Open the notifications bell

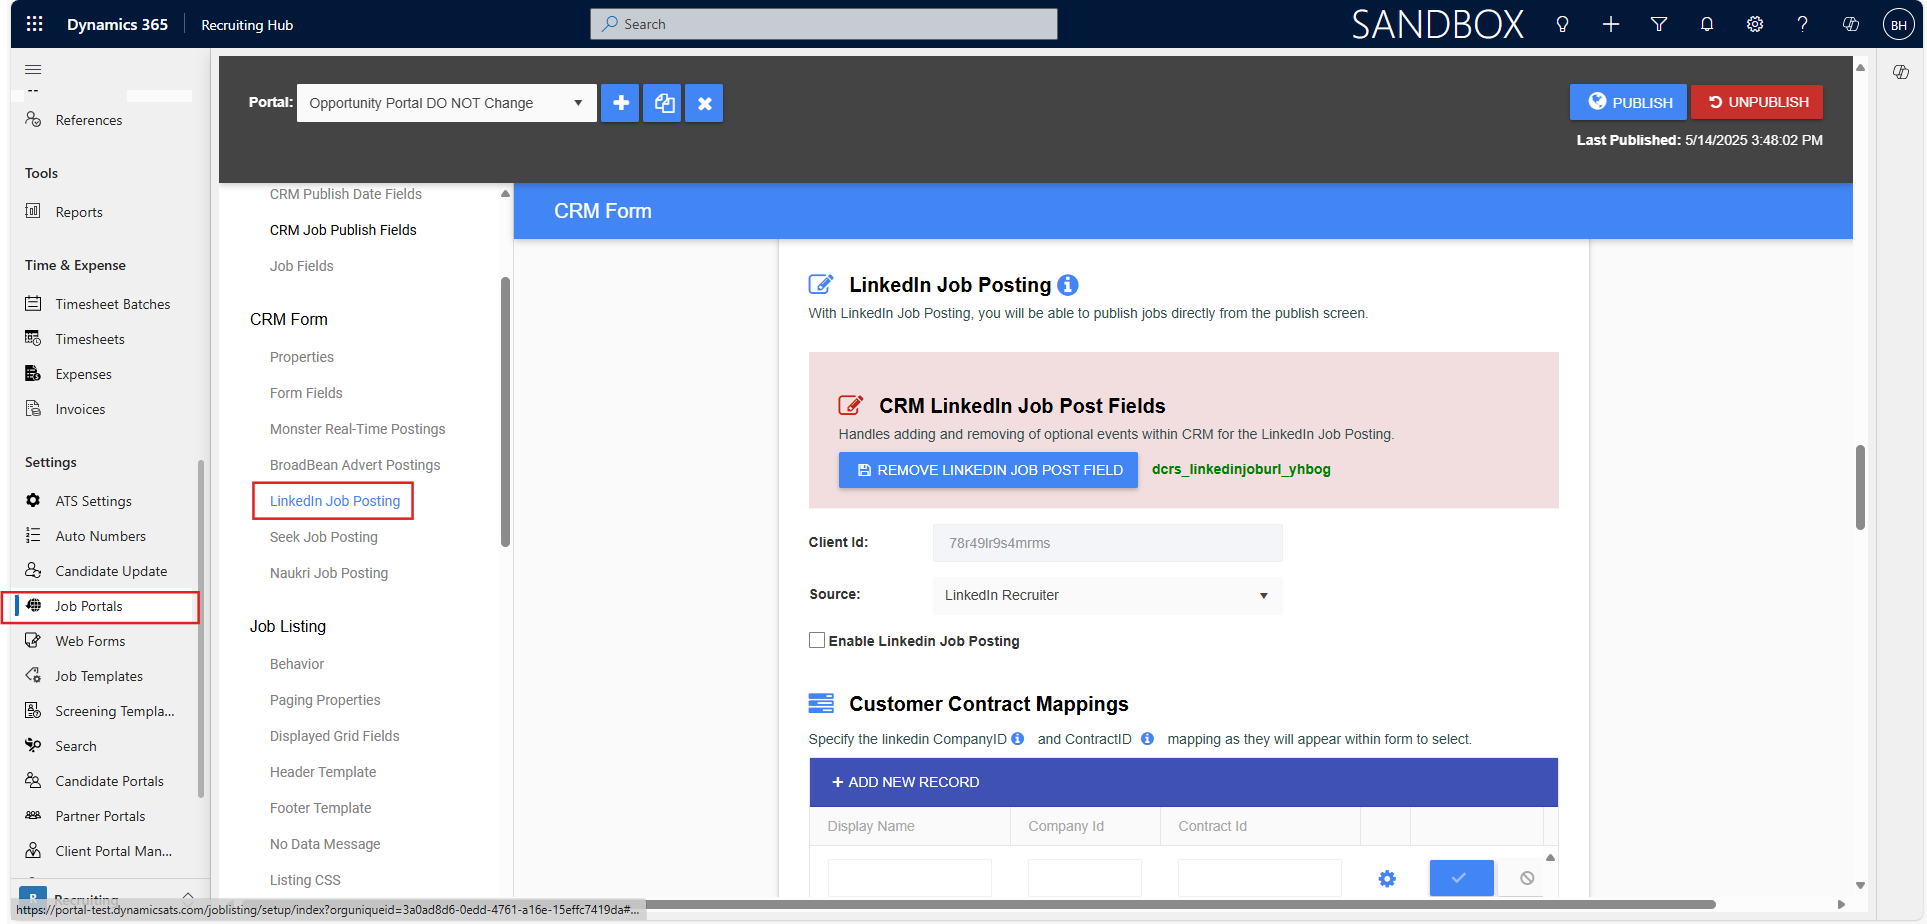pos(1707,24)
